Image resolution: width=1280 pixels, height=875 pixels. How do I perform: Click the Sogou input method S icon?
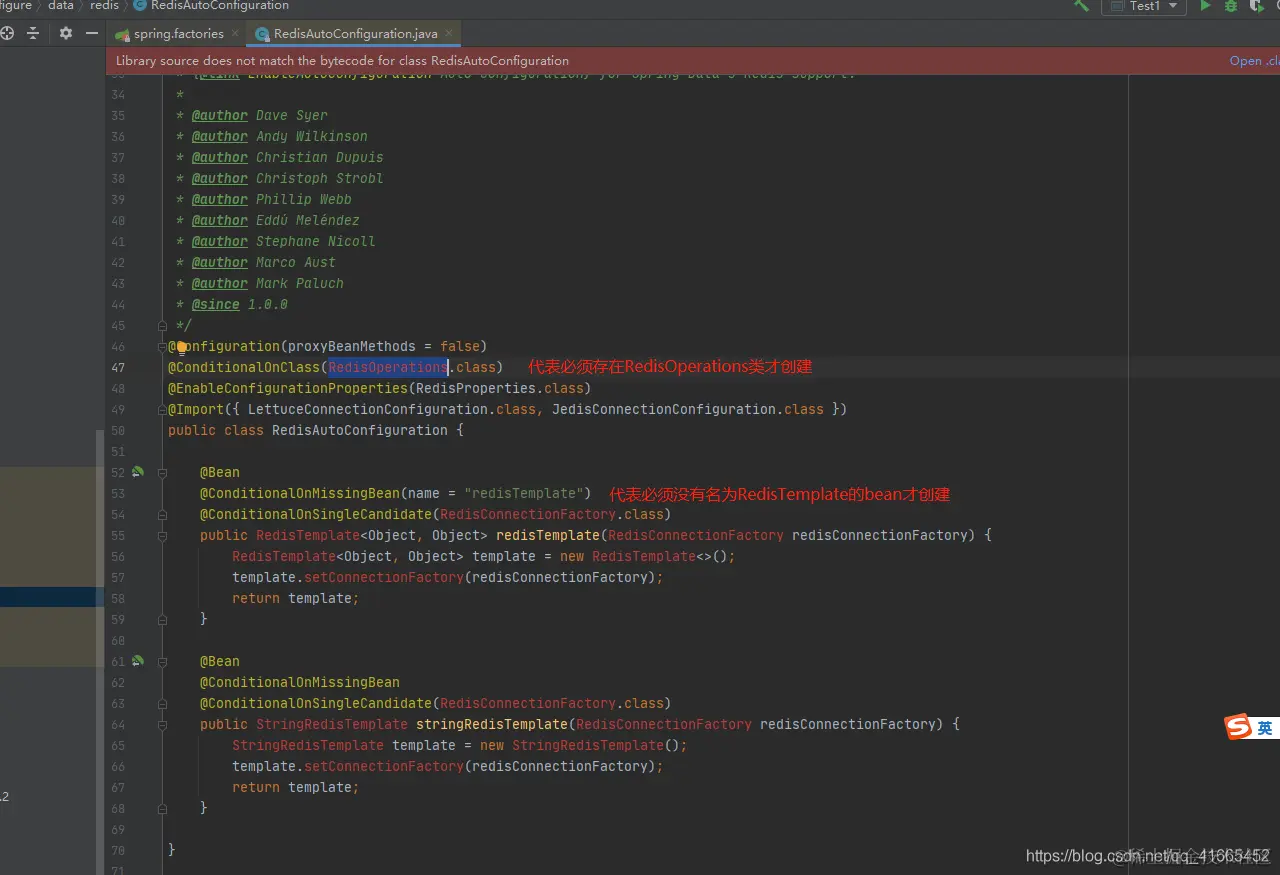pyautogui.click(x=1239, y=727)
